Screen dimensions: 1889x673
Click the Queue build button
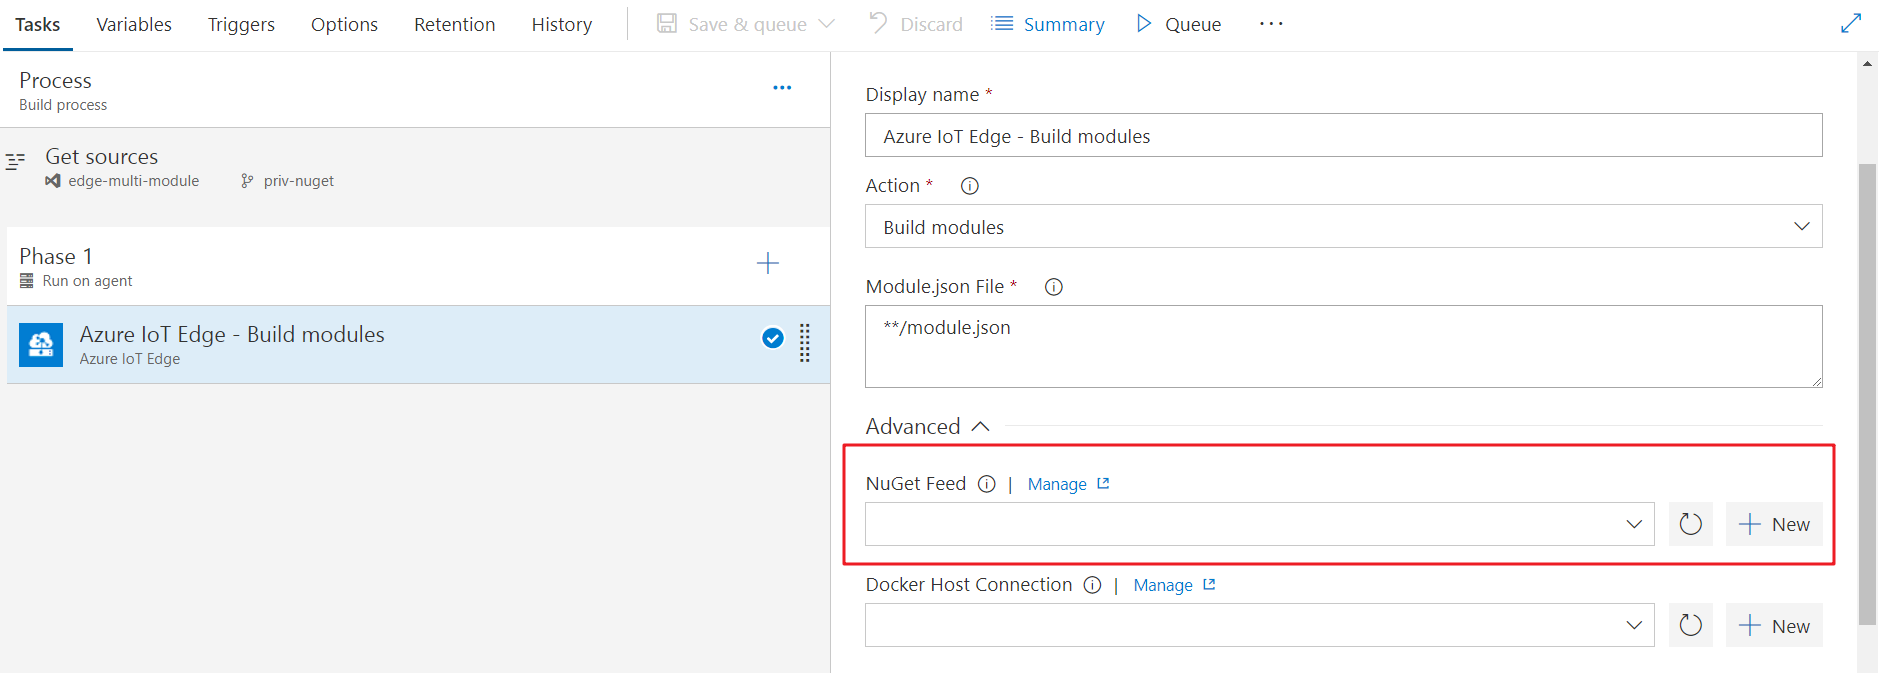pyautogui.click(x=1178, y=24)
